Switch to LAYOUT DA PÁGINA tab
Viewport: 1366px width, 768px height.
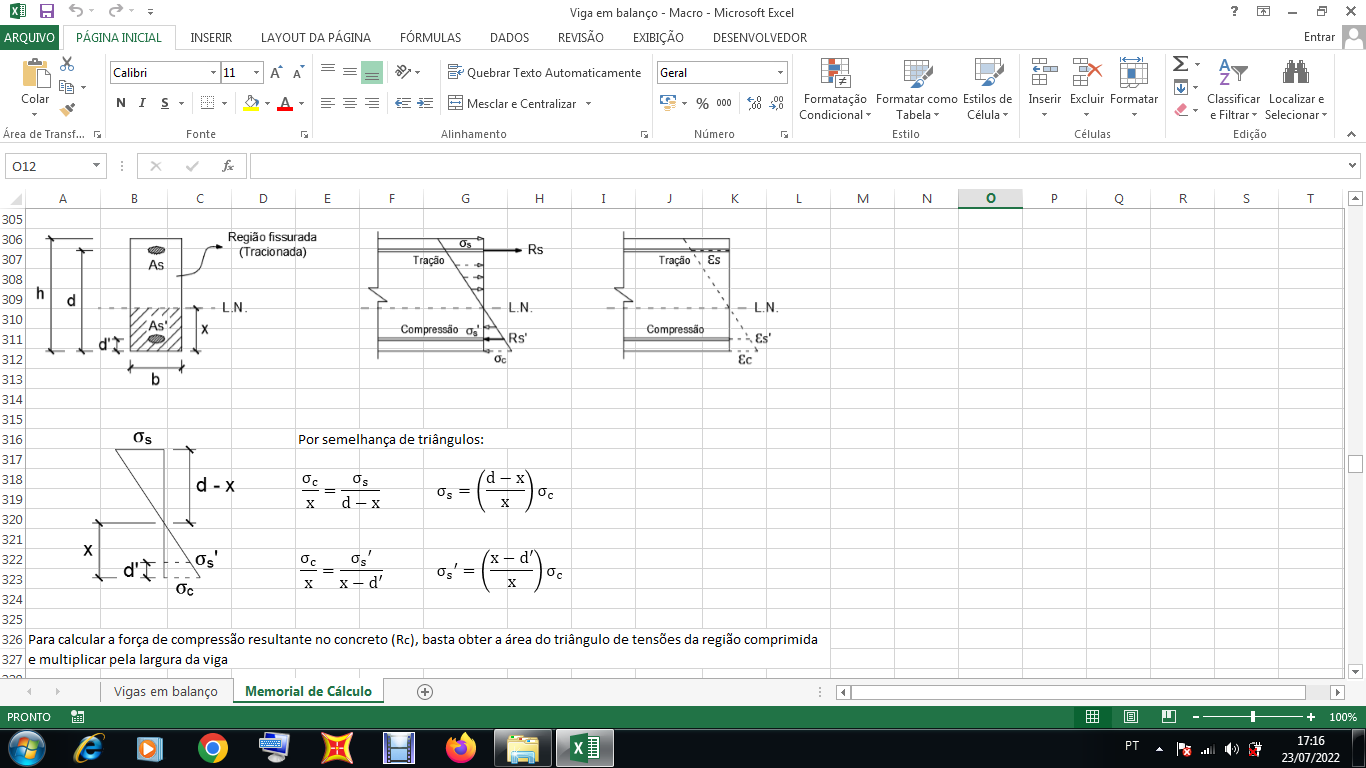316,37
